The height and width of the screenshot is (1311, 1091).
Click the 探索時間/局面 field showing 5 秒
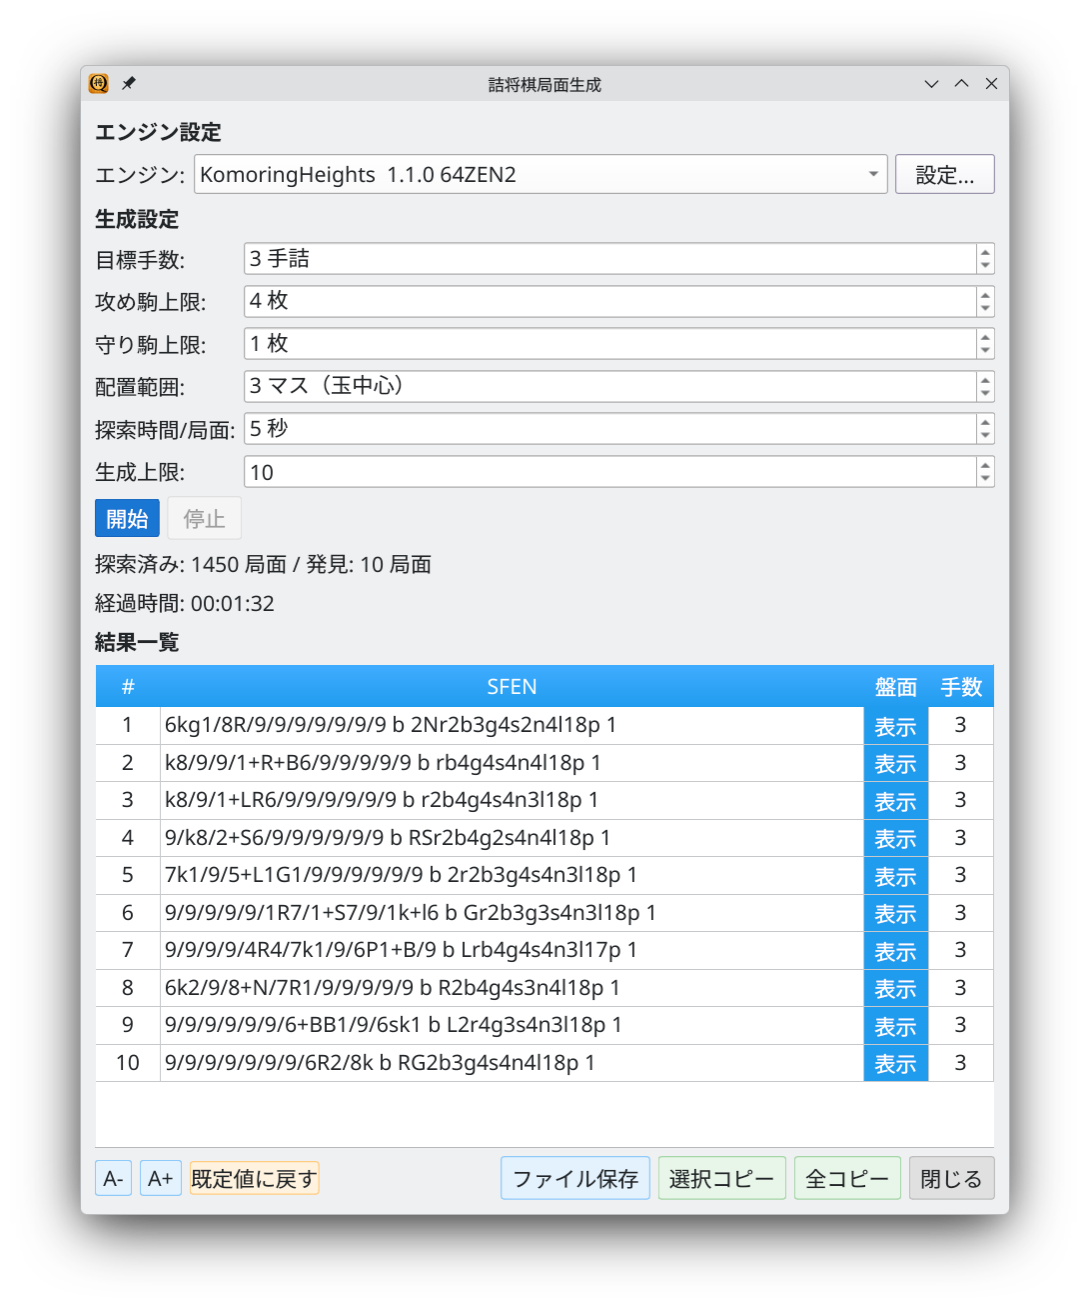(610, 429)
